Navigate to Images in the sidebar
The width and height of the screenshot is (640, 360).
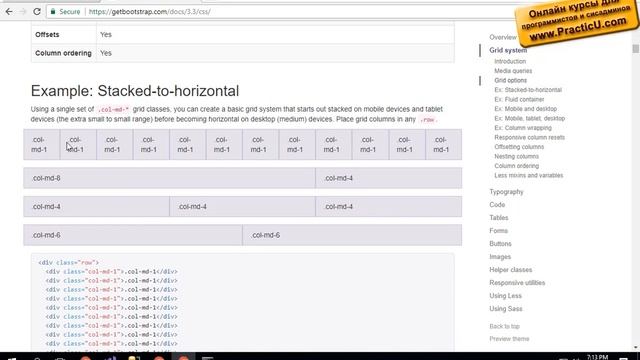[x=500, y=257]
